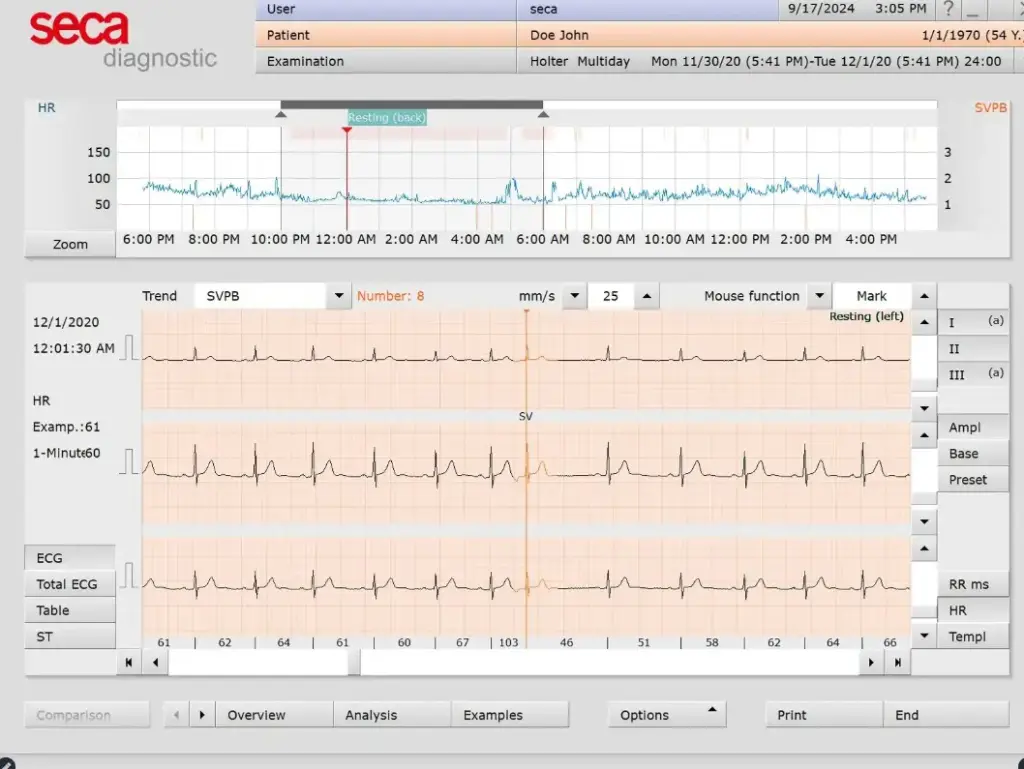Open the Mouse function dropdown
The image size is (1024, 769).
coord(819,296)
